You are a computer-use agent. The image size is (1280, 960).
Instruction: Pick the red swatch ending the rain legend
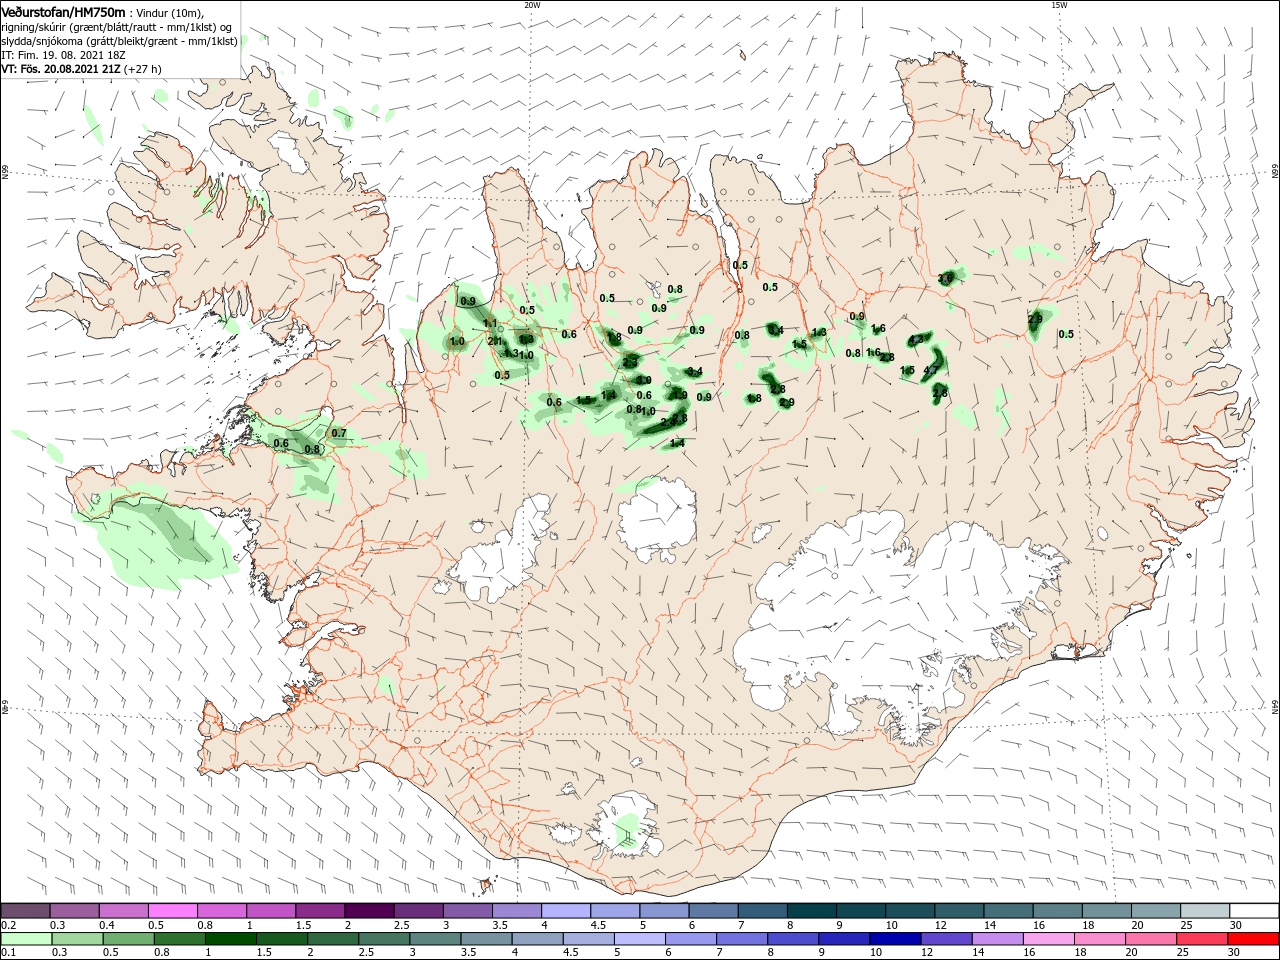(1253, 939)
